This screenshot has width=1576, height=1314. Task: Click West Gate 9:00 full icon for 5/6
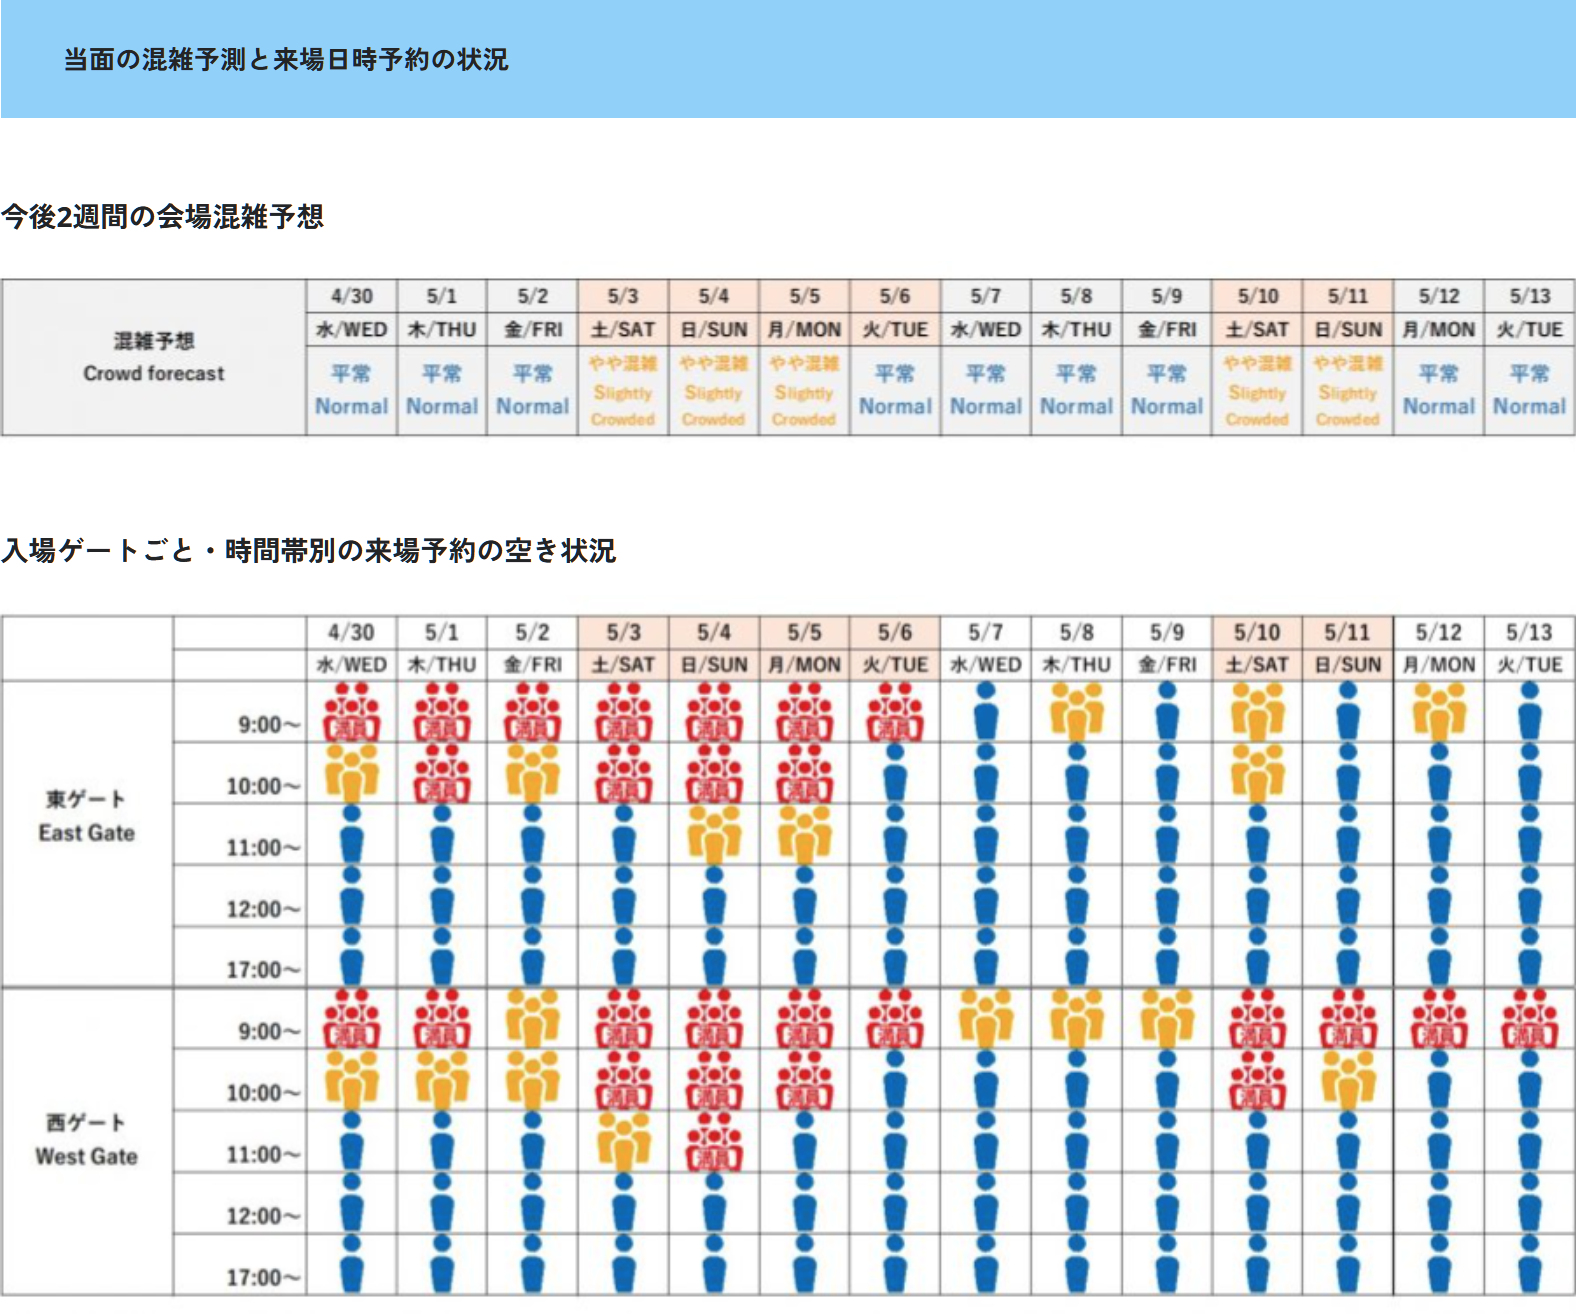[895, 1019]
